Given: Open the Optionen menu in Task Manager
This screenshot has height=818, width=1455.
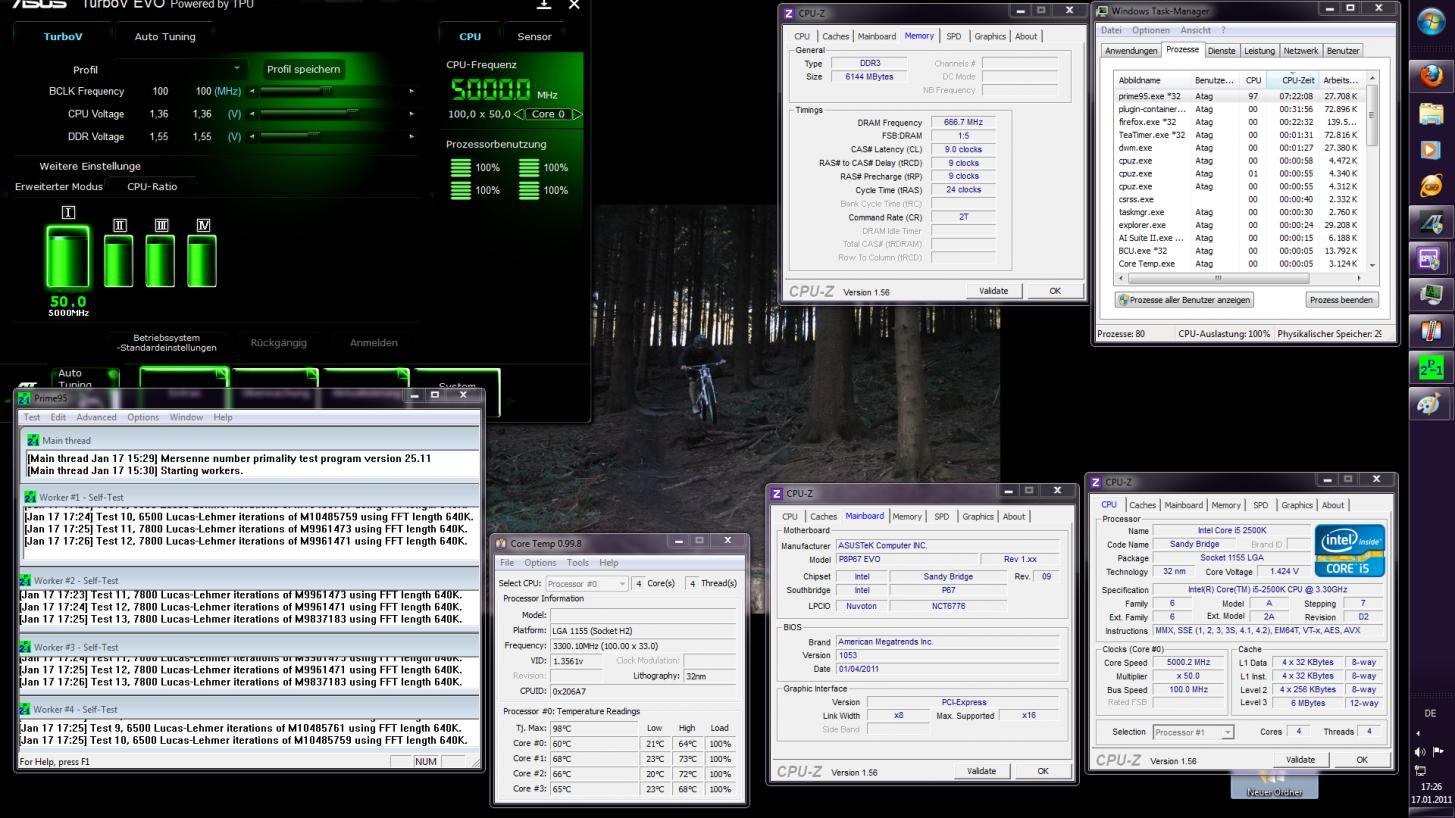Looking at the screenshot, I should pos(1151,30).
